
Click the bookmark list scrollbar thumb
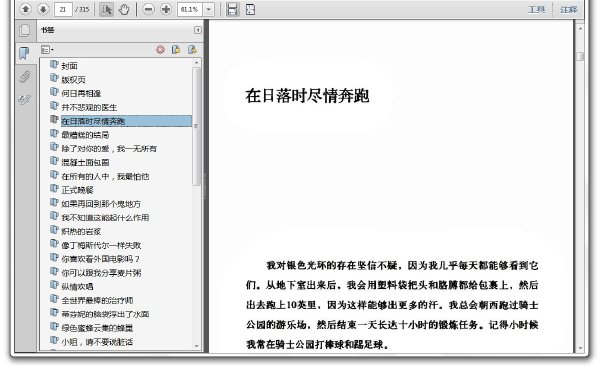tap(197, 126)
